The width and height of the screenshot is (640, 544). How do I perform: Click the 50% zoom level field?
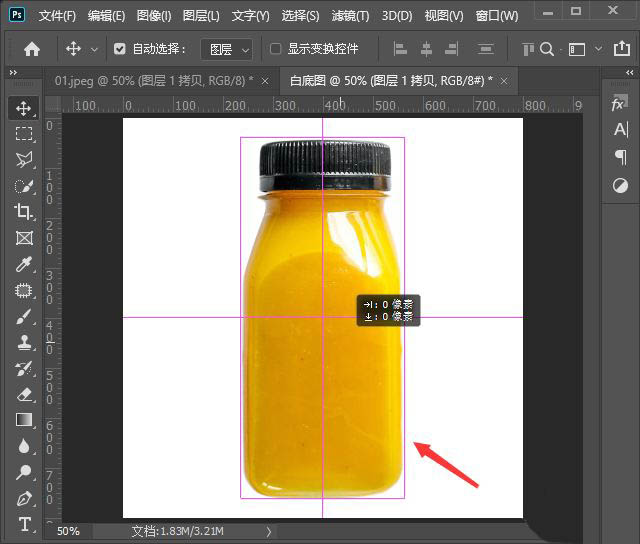(x=68, y=531)
